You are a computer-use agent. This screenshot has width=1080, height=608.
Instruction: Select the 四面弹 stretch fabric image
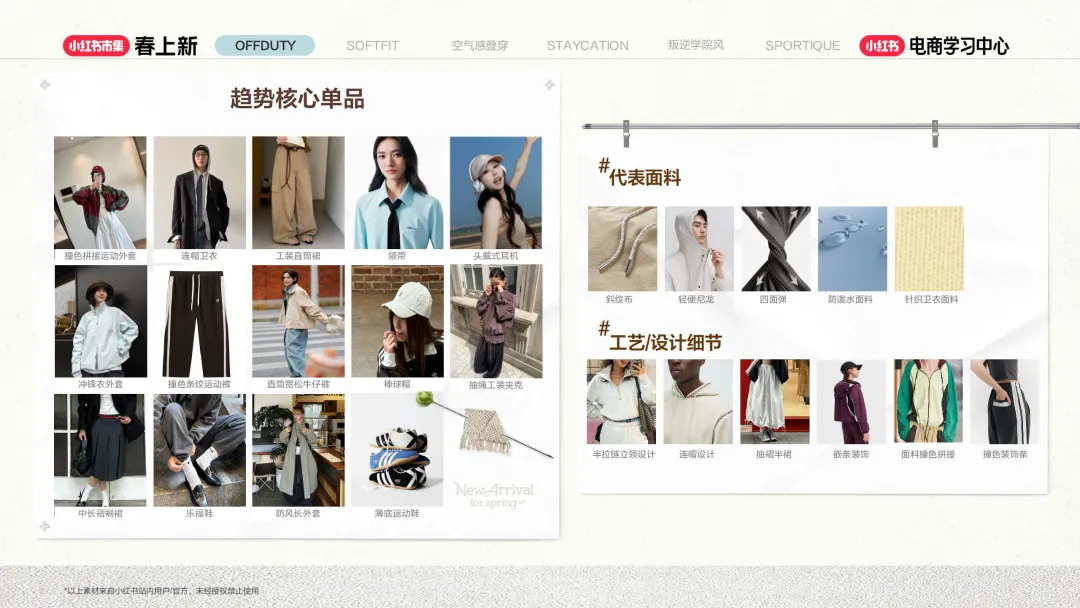pyautogui.click(x=776, y=249)
